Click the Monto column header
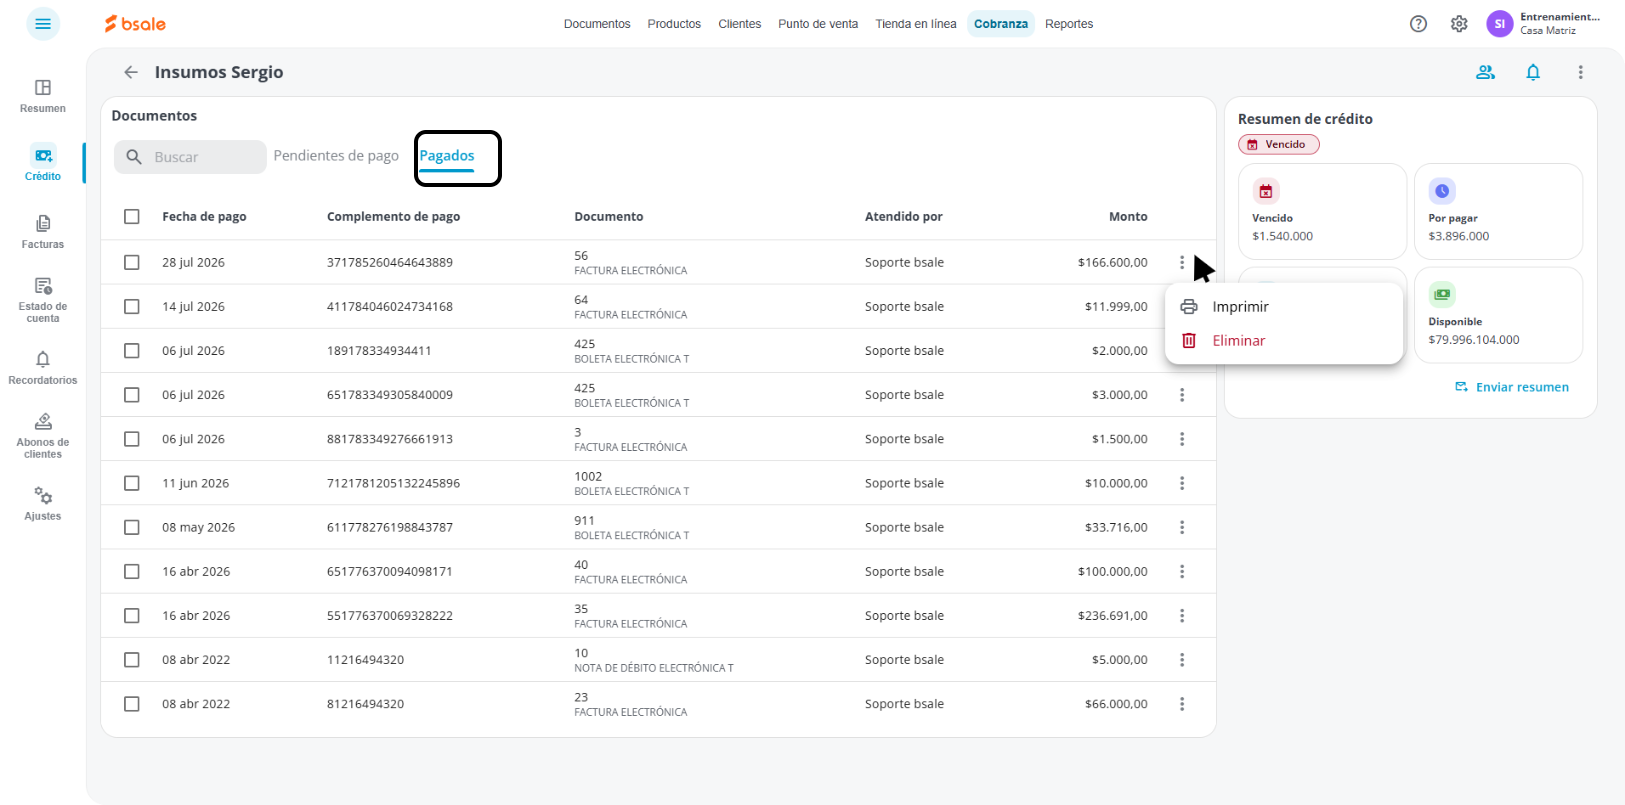Screen dimensions: 1625x805 1128,216
